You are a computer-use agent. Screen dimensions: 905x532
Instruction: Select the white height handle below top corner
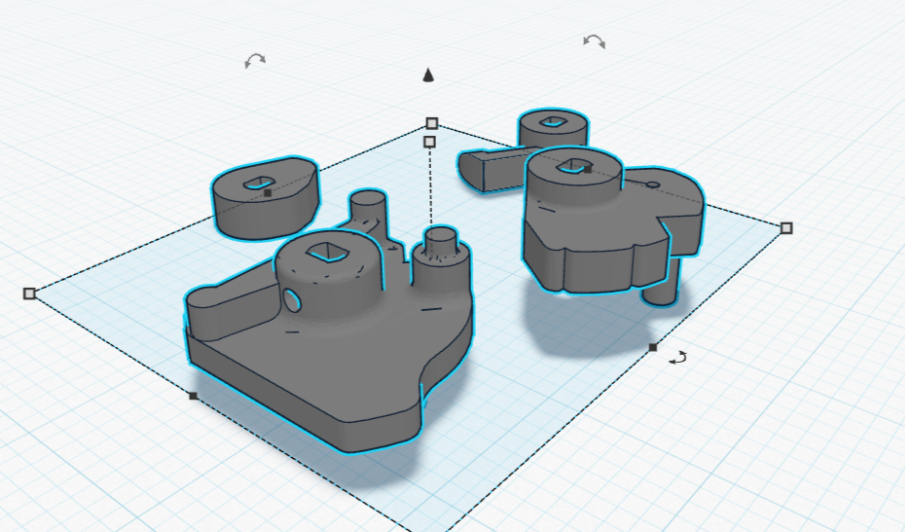[429, 141]
